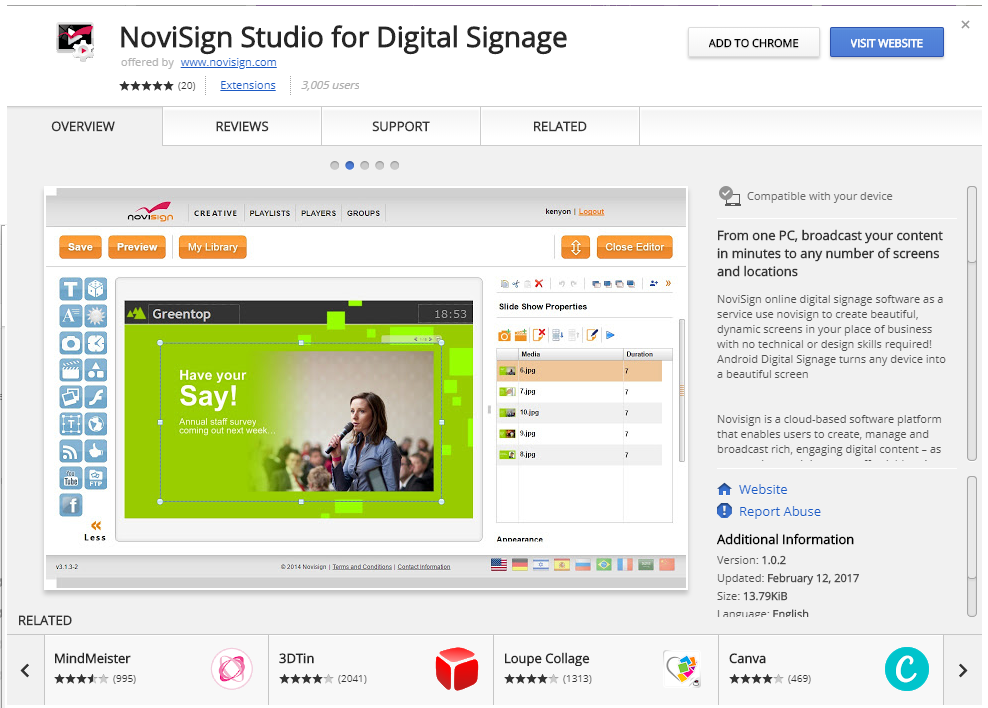The width and height of the screenshot is (988, 708).
Task: Click the add user icon in editor toolbar
Action: [x=653, y=283]
